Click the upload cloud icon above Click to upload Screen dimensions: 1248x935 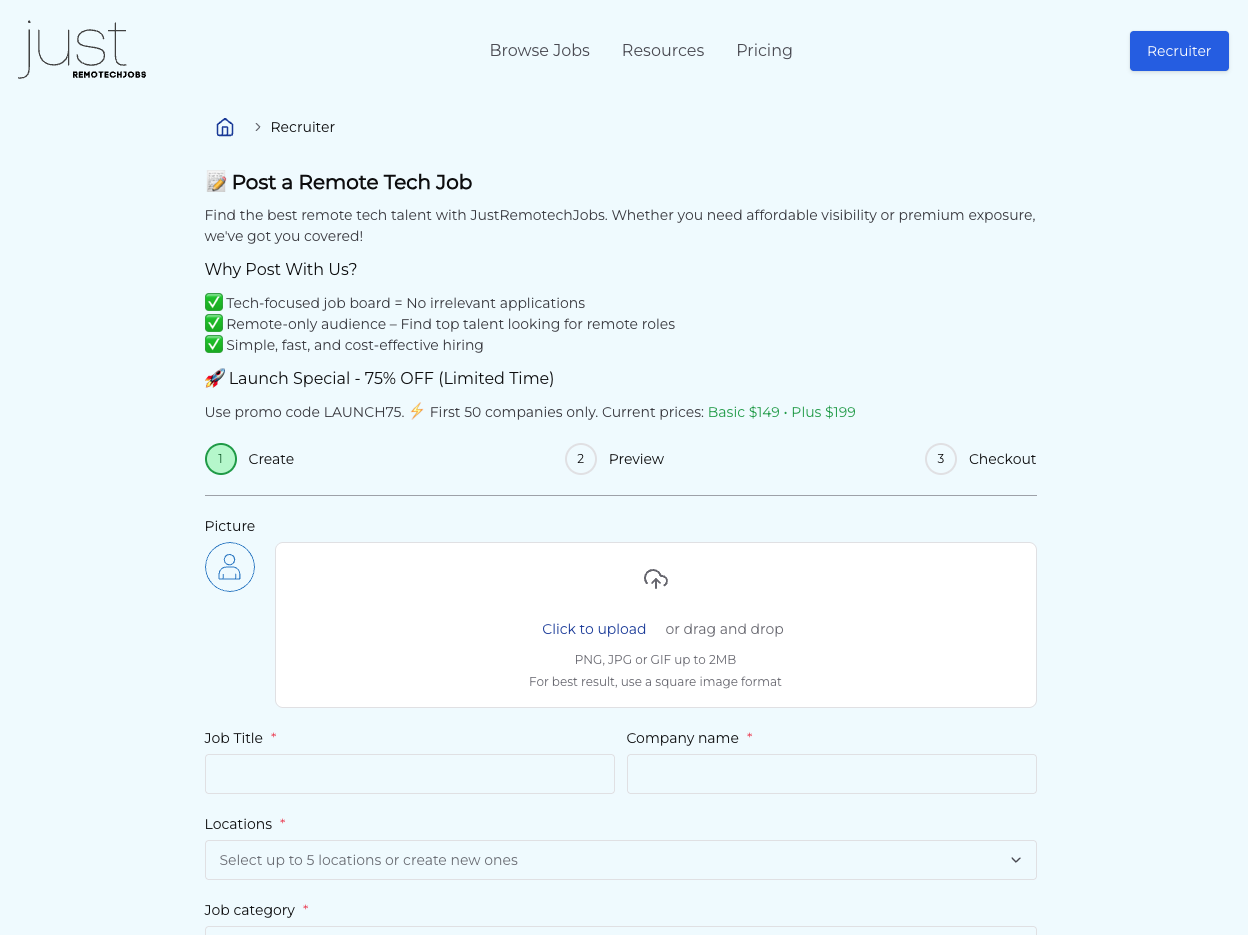[x=655, y=579]
